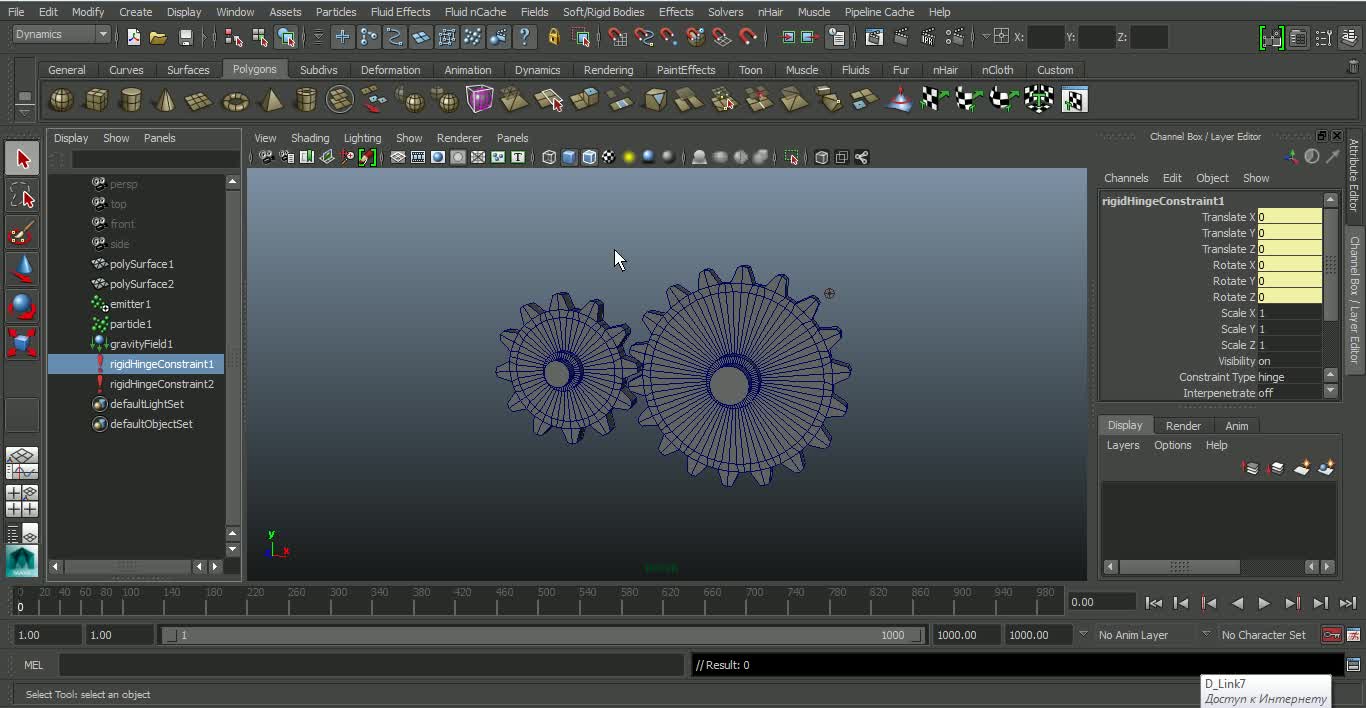The width and height of the screenshot is (1366, 708).
Task: Switch to the Anim layer tab
Action: 1237,426
